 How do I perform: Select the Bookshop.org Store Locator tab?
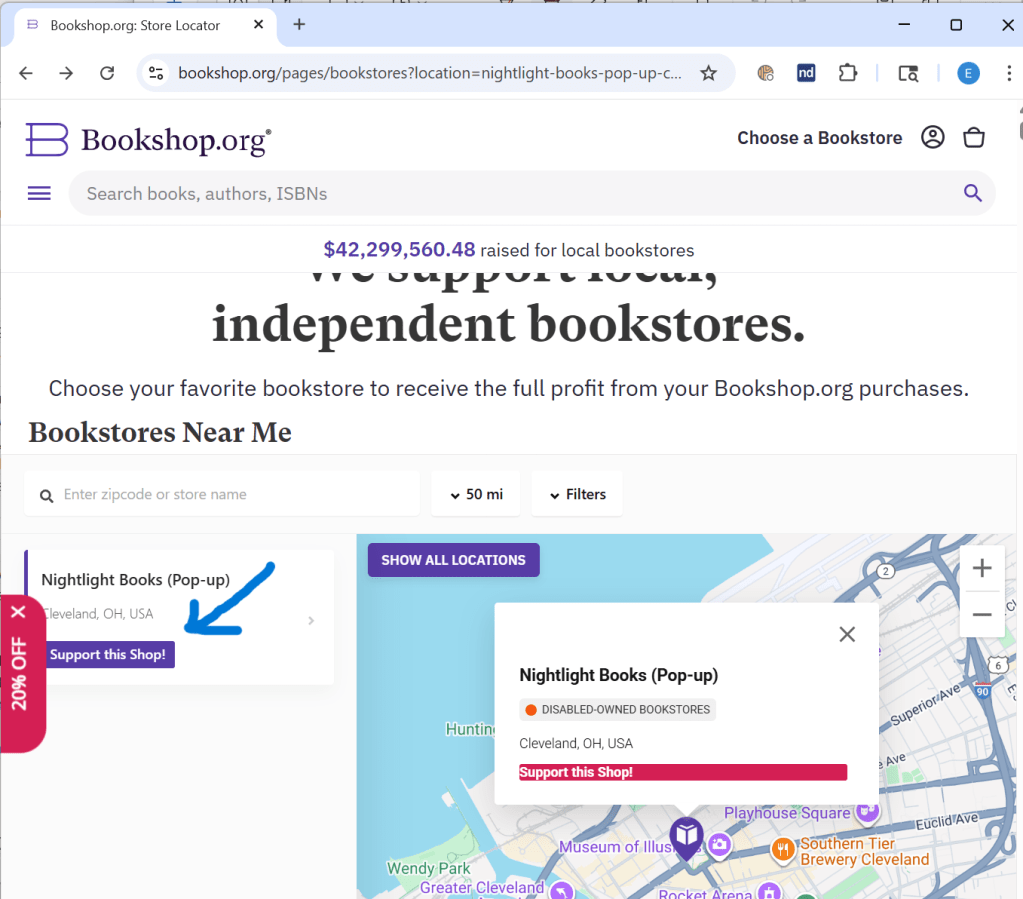click(135, 25)
